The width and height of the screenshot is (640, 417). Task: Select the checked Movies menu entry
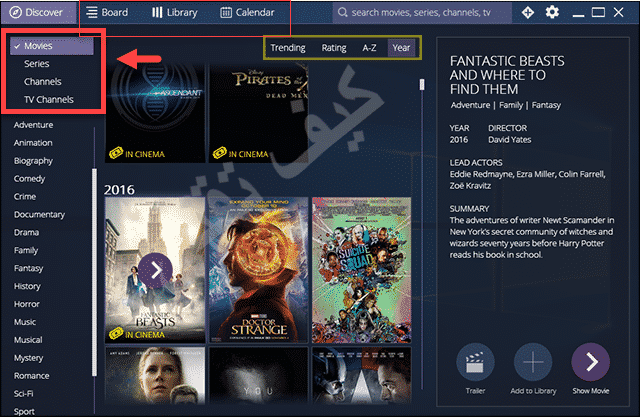click(x=52, y=46)
